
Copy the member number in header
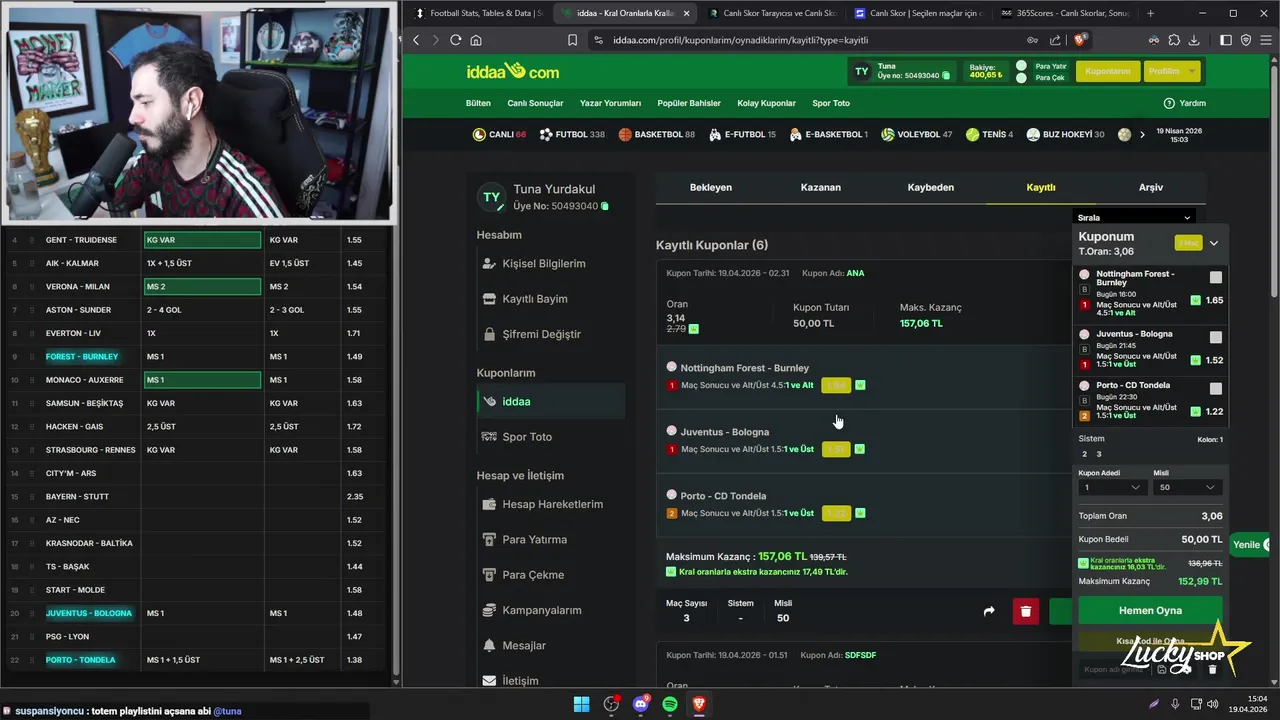946,75
